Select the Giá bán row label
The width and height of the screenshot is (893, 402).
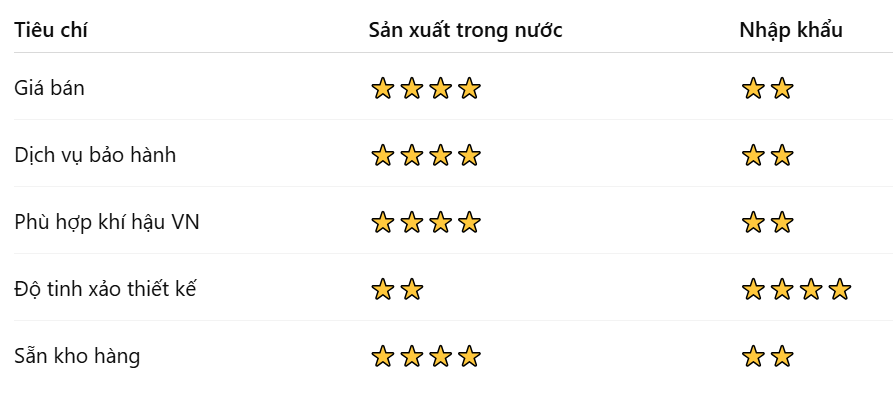(x=49, y=88)
